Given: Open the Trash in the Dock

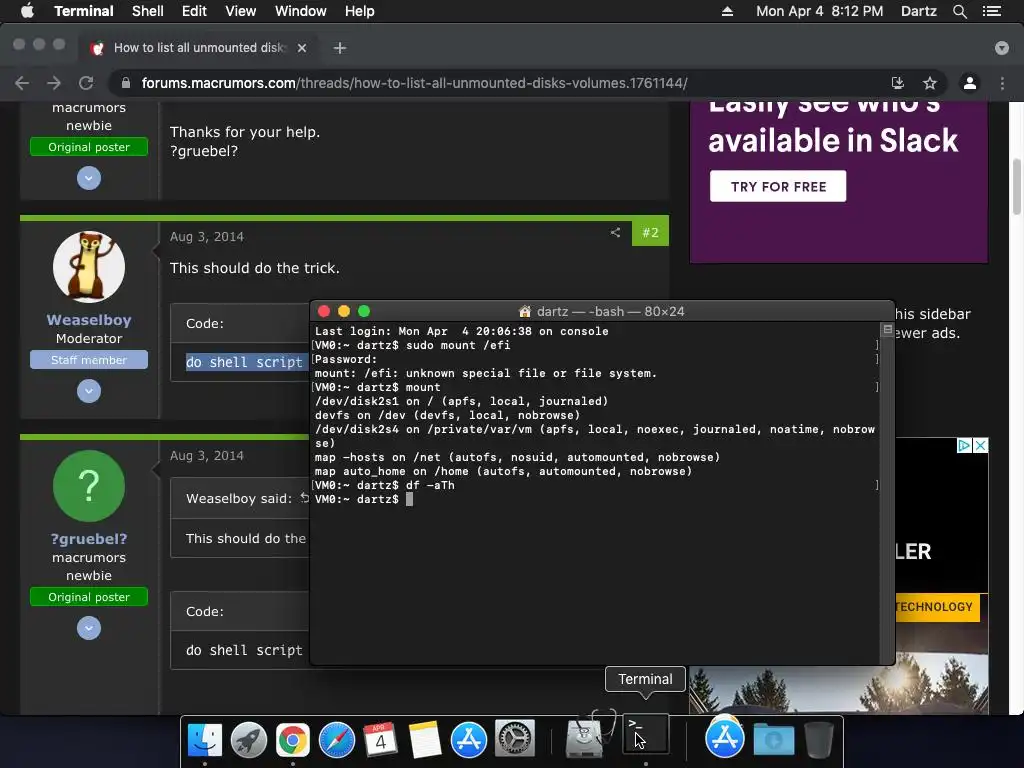Looking at the screenshot, I should click(819, 740).
